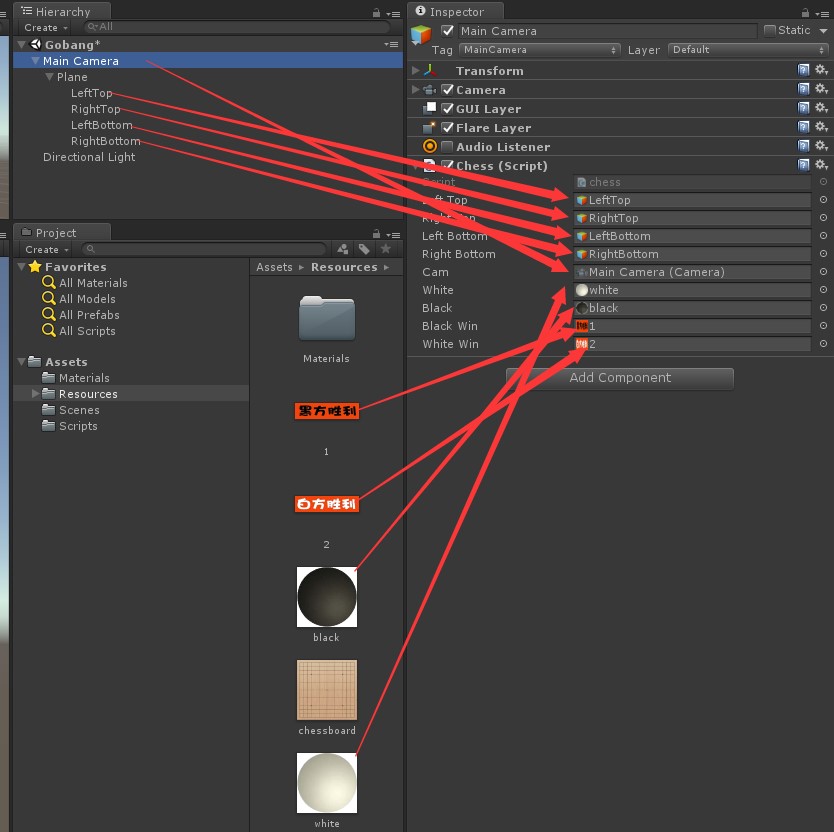Open Hierarchy panel options menu icon
The width and height of the screenshot is (834, 832).
pos(393,13)
